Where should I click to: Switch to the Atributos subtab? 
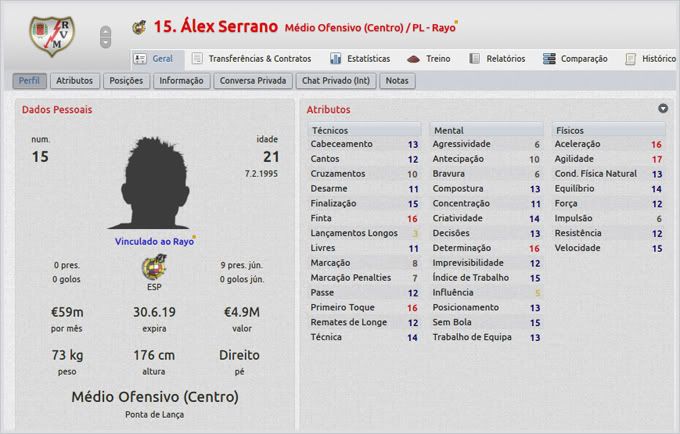tap(75, 80)
